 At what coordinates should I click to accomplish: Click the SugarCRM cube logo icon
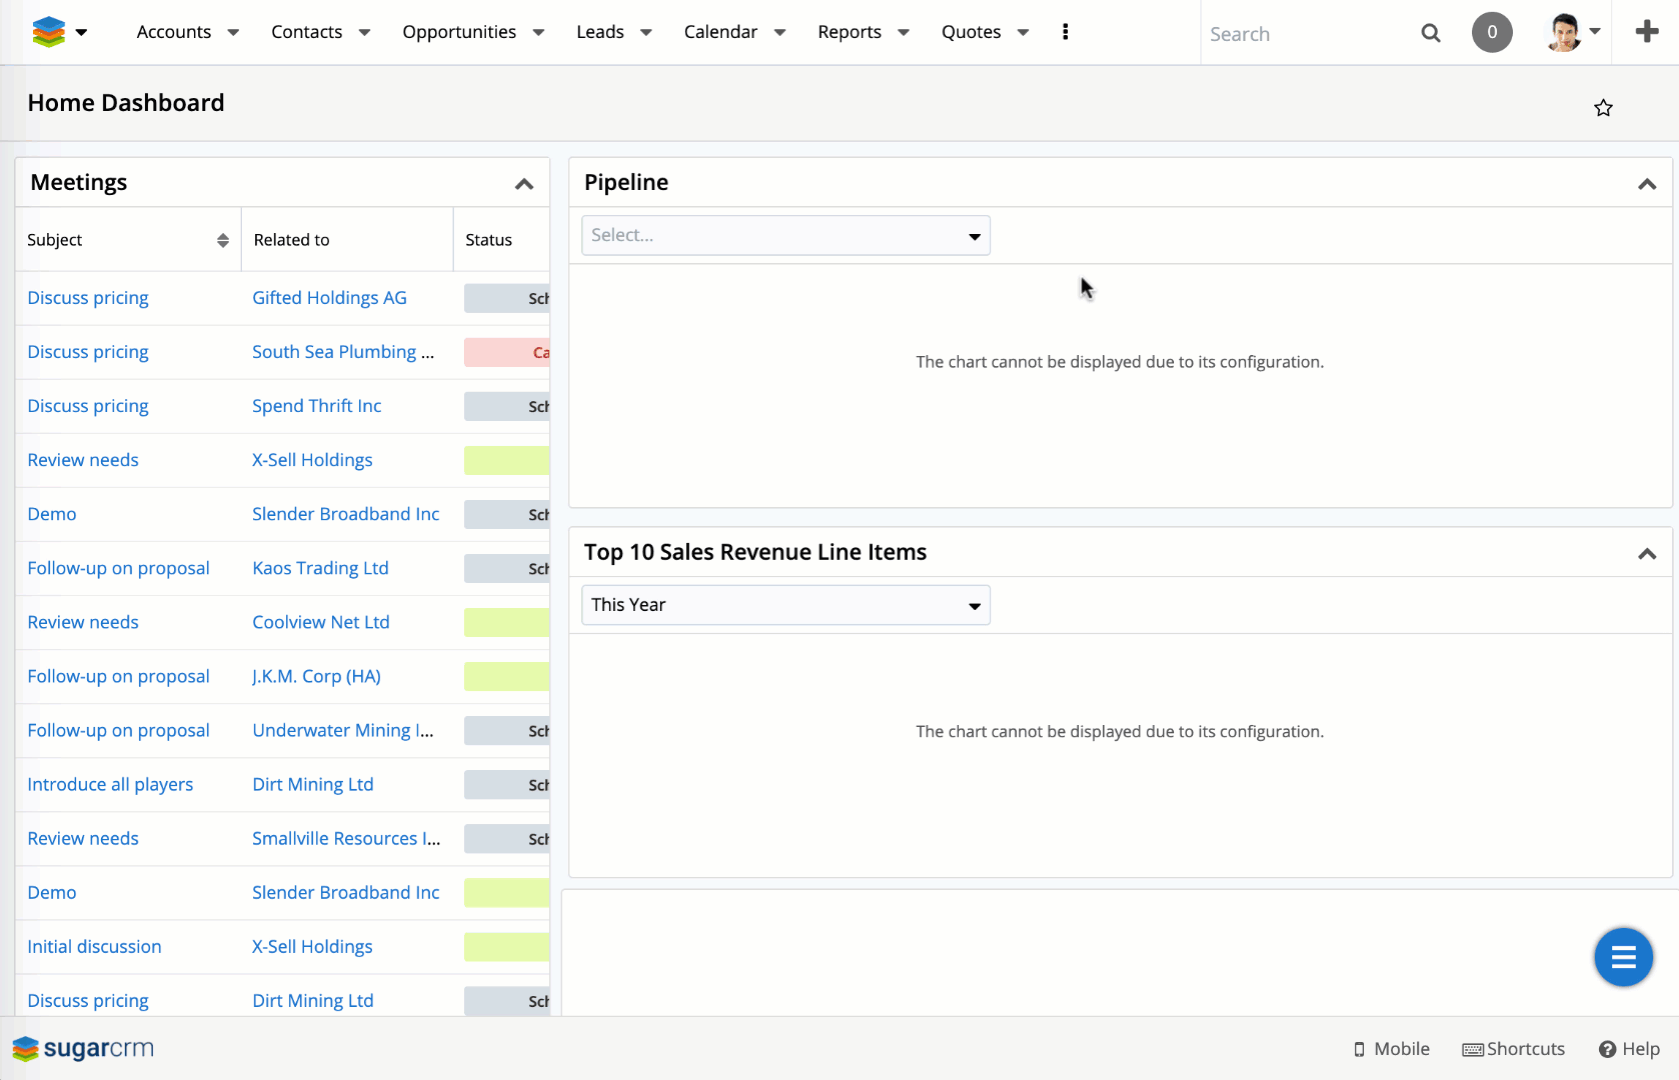click(x=48, y=32)
